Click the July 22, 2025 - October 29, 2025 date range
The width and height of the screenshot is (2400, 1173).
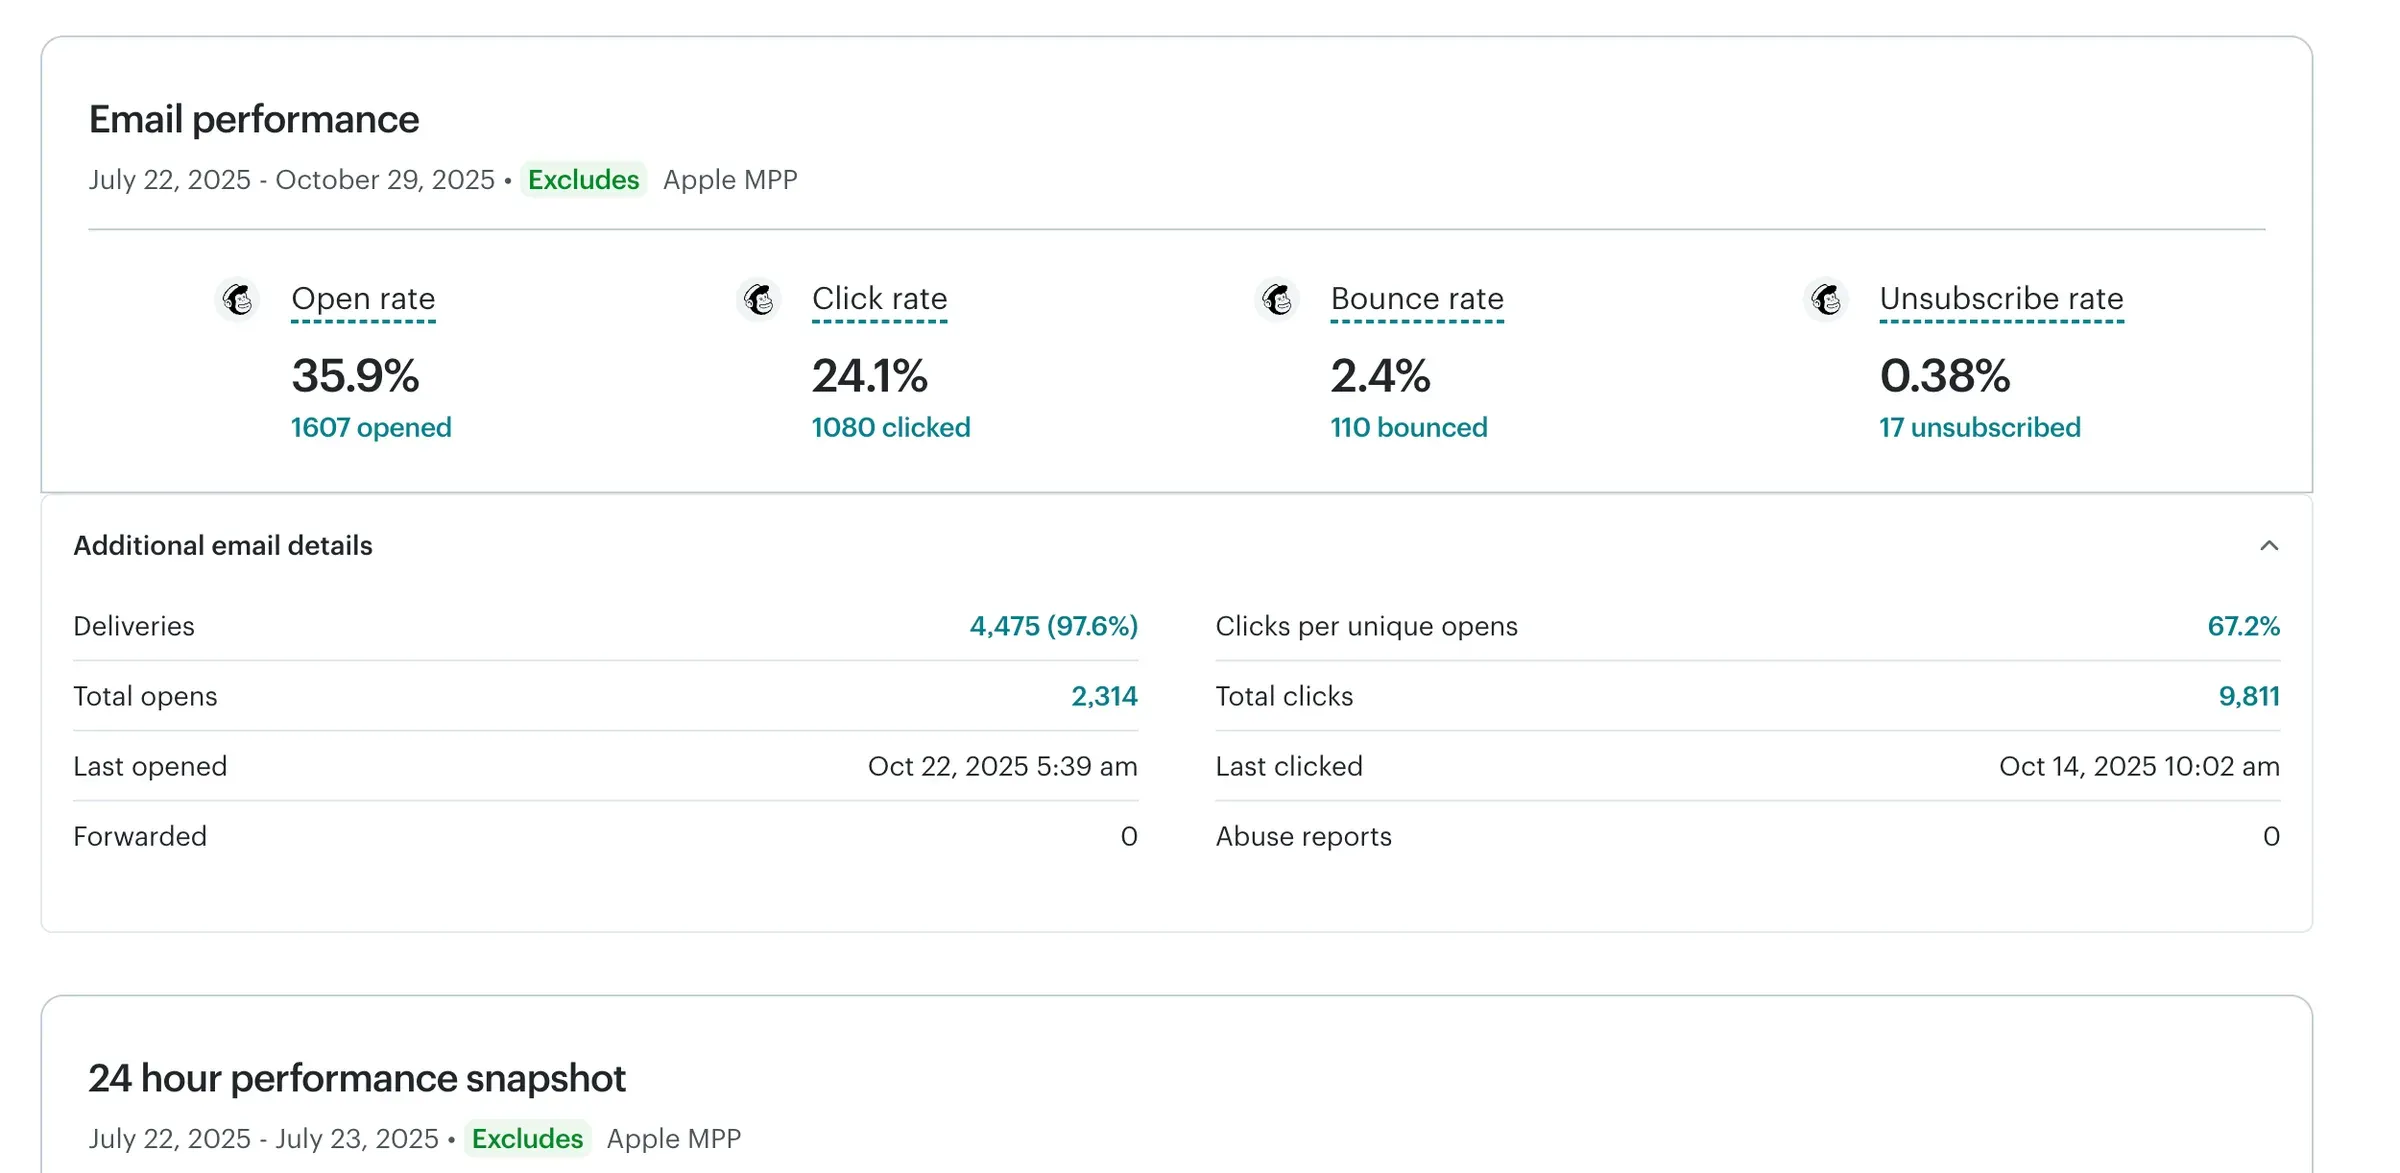[291, 180]
